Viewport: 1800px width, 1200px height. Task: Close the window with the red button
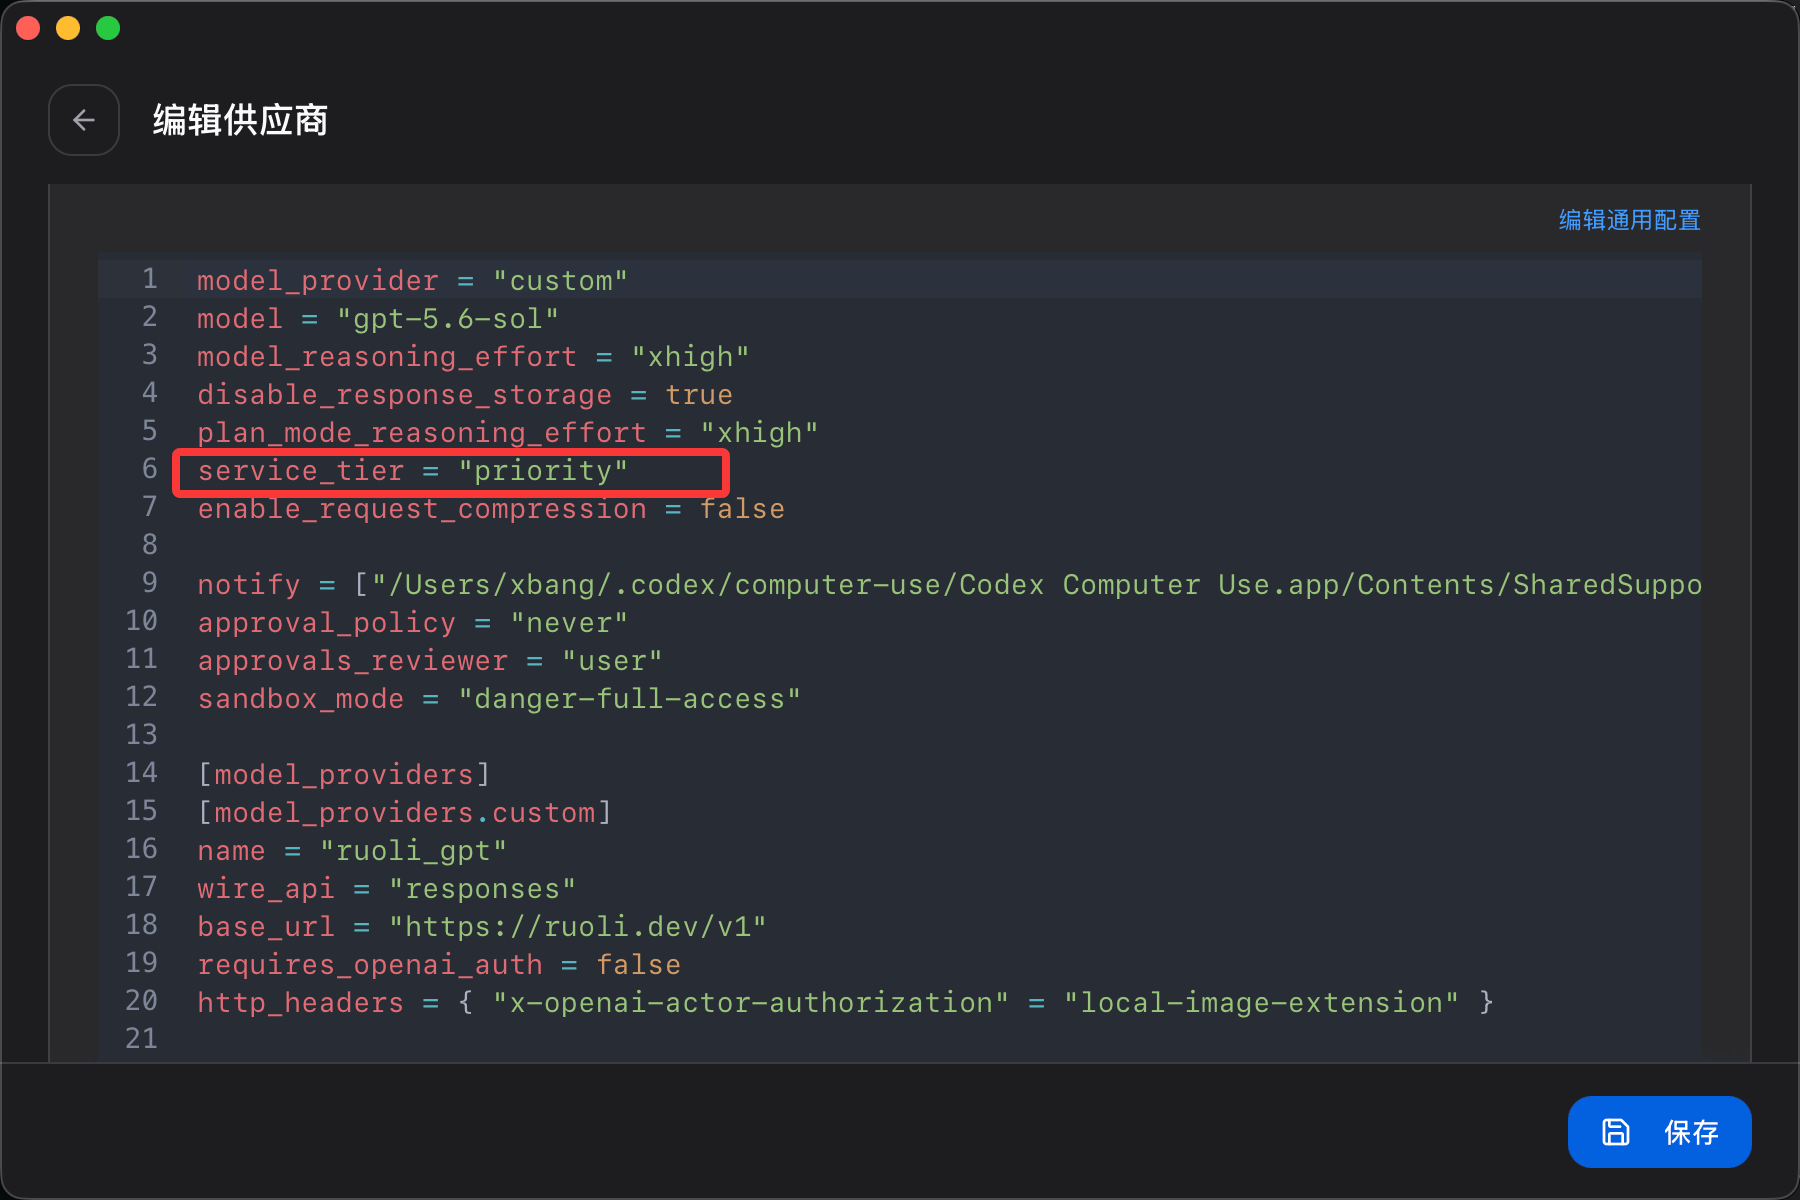(28, 28)
